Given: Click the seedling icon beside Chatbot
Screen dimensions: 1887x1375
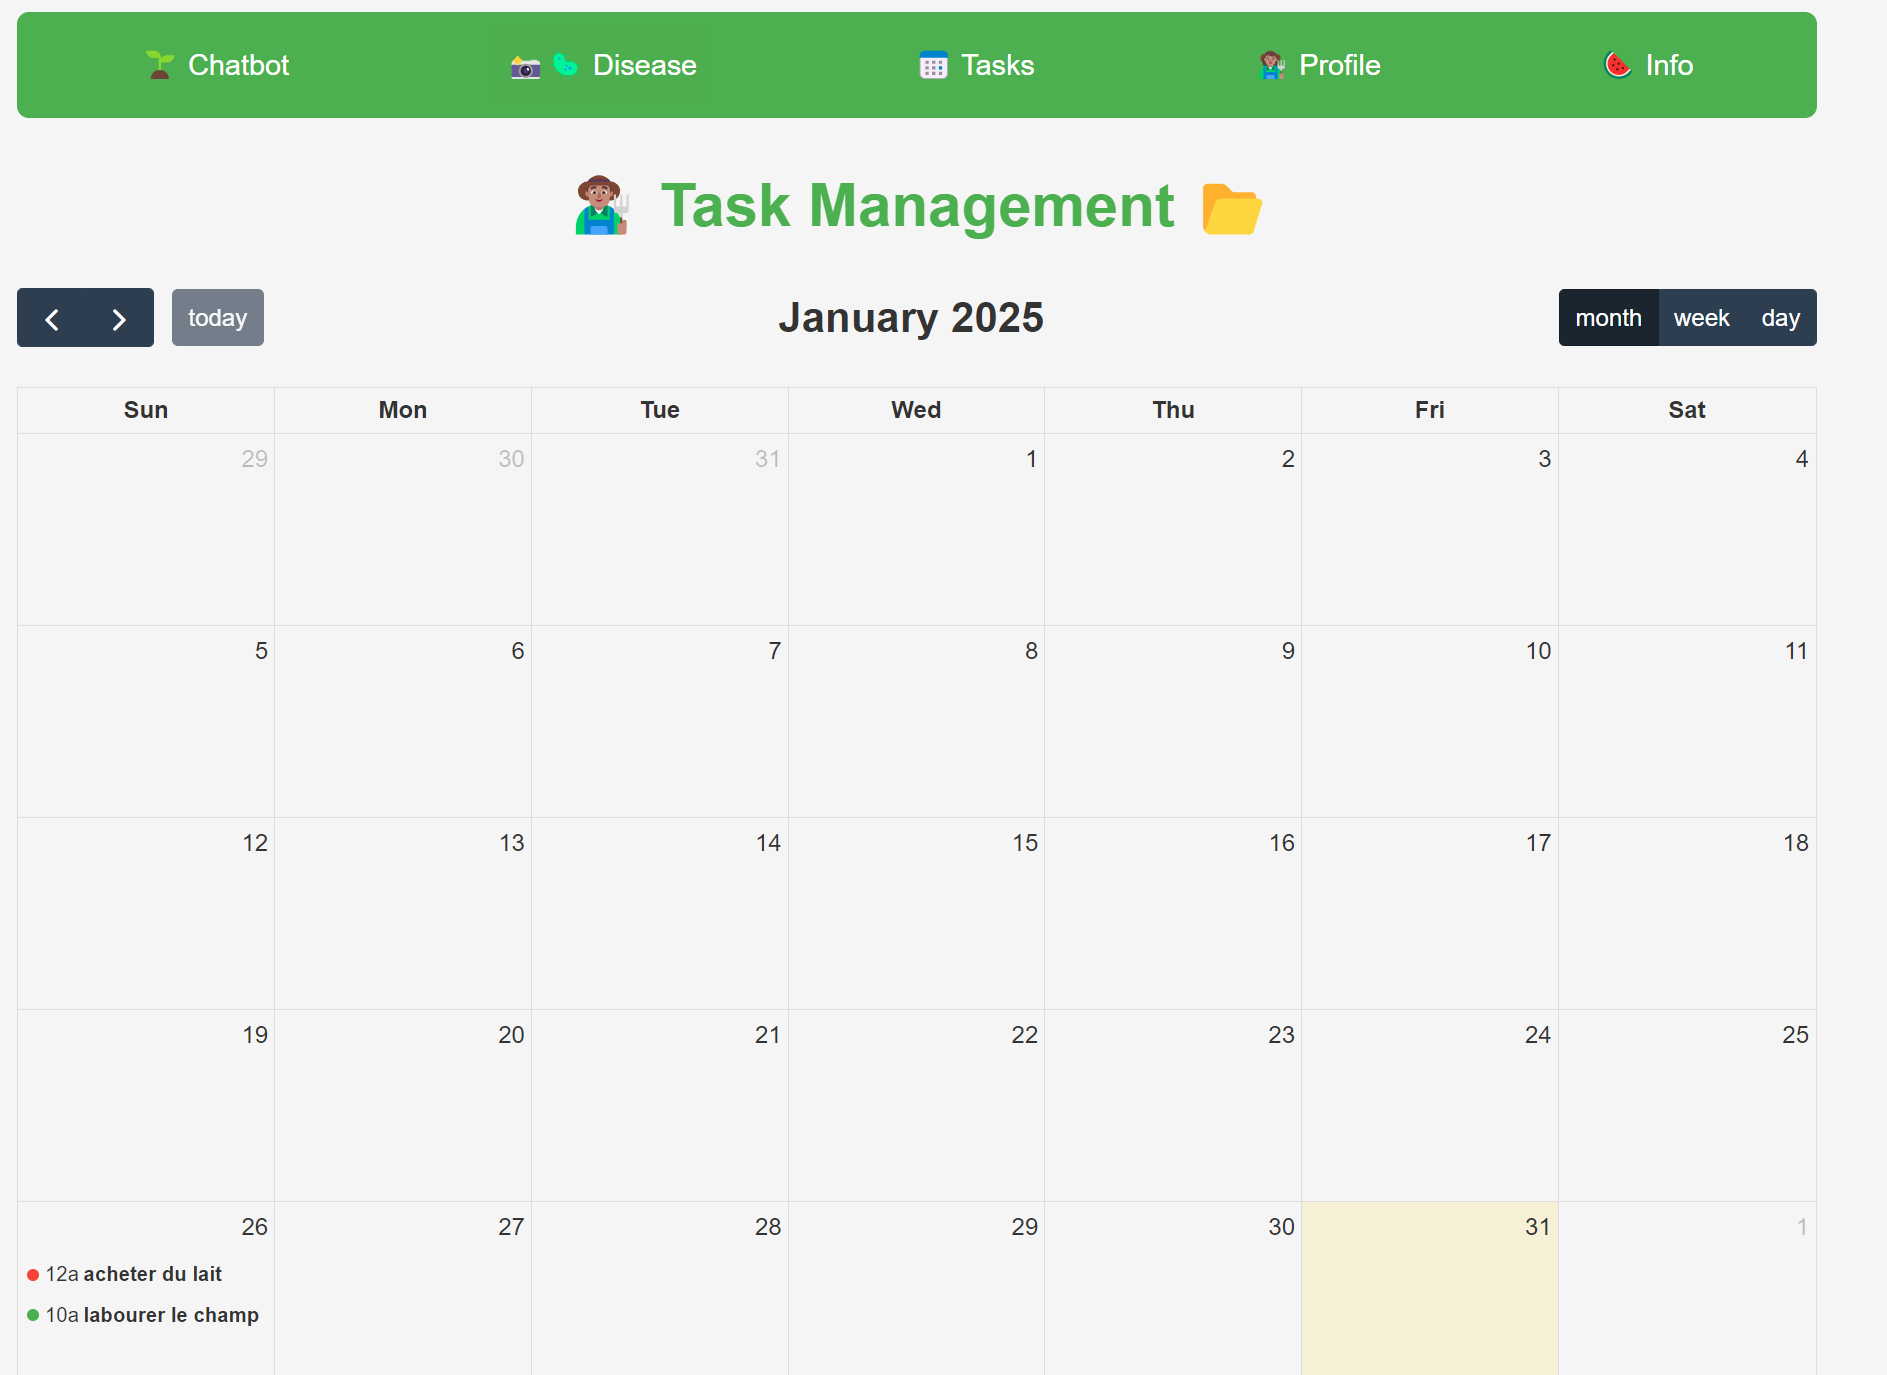Looking at the screenshot, I should tap(159, 65).
